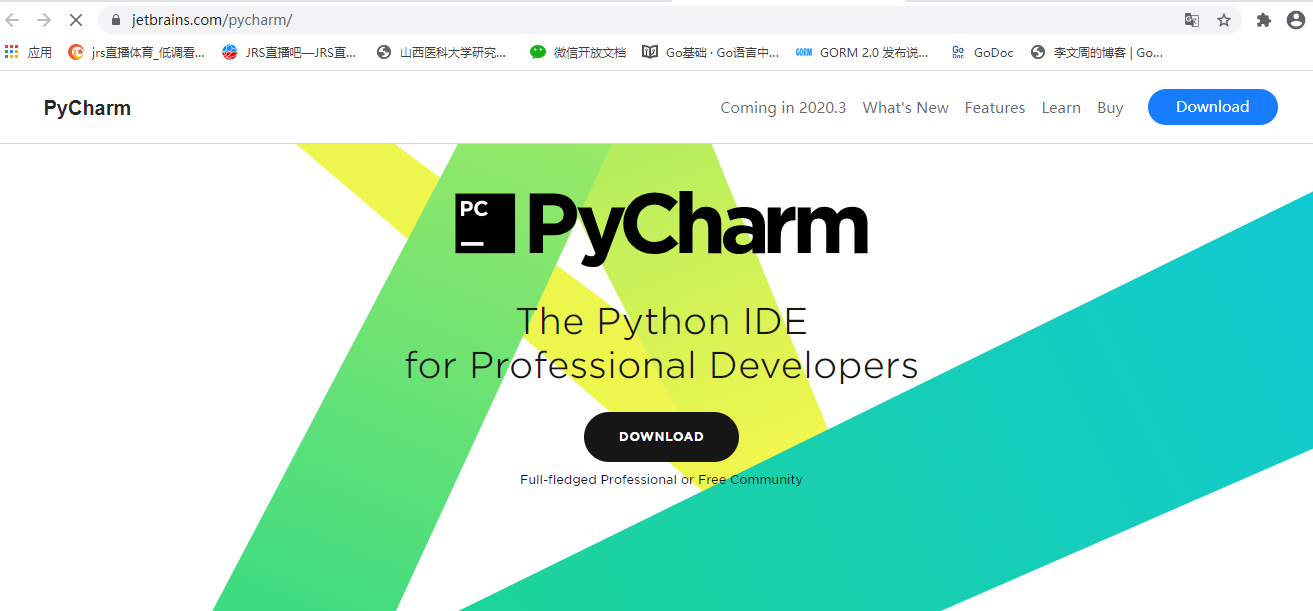The height and width of the screenshot is (611, 1313).
Task: Click 'for Professional Developers' headline text
Action: click(661, 365)
